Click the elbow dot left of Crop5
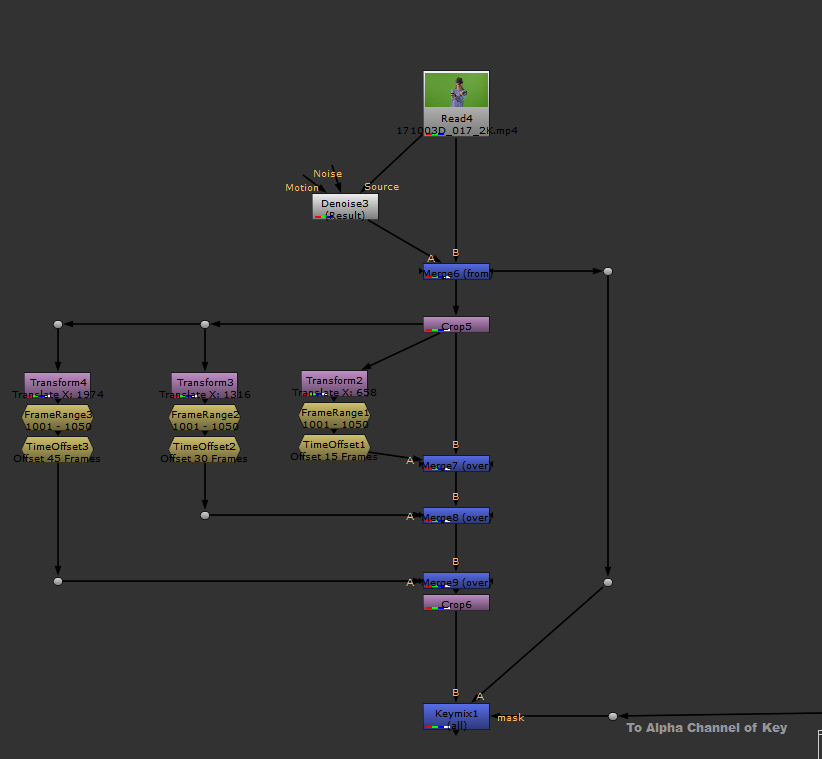822x759 pixels. tap(204, 324)
